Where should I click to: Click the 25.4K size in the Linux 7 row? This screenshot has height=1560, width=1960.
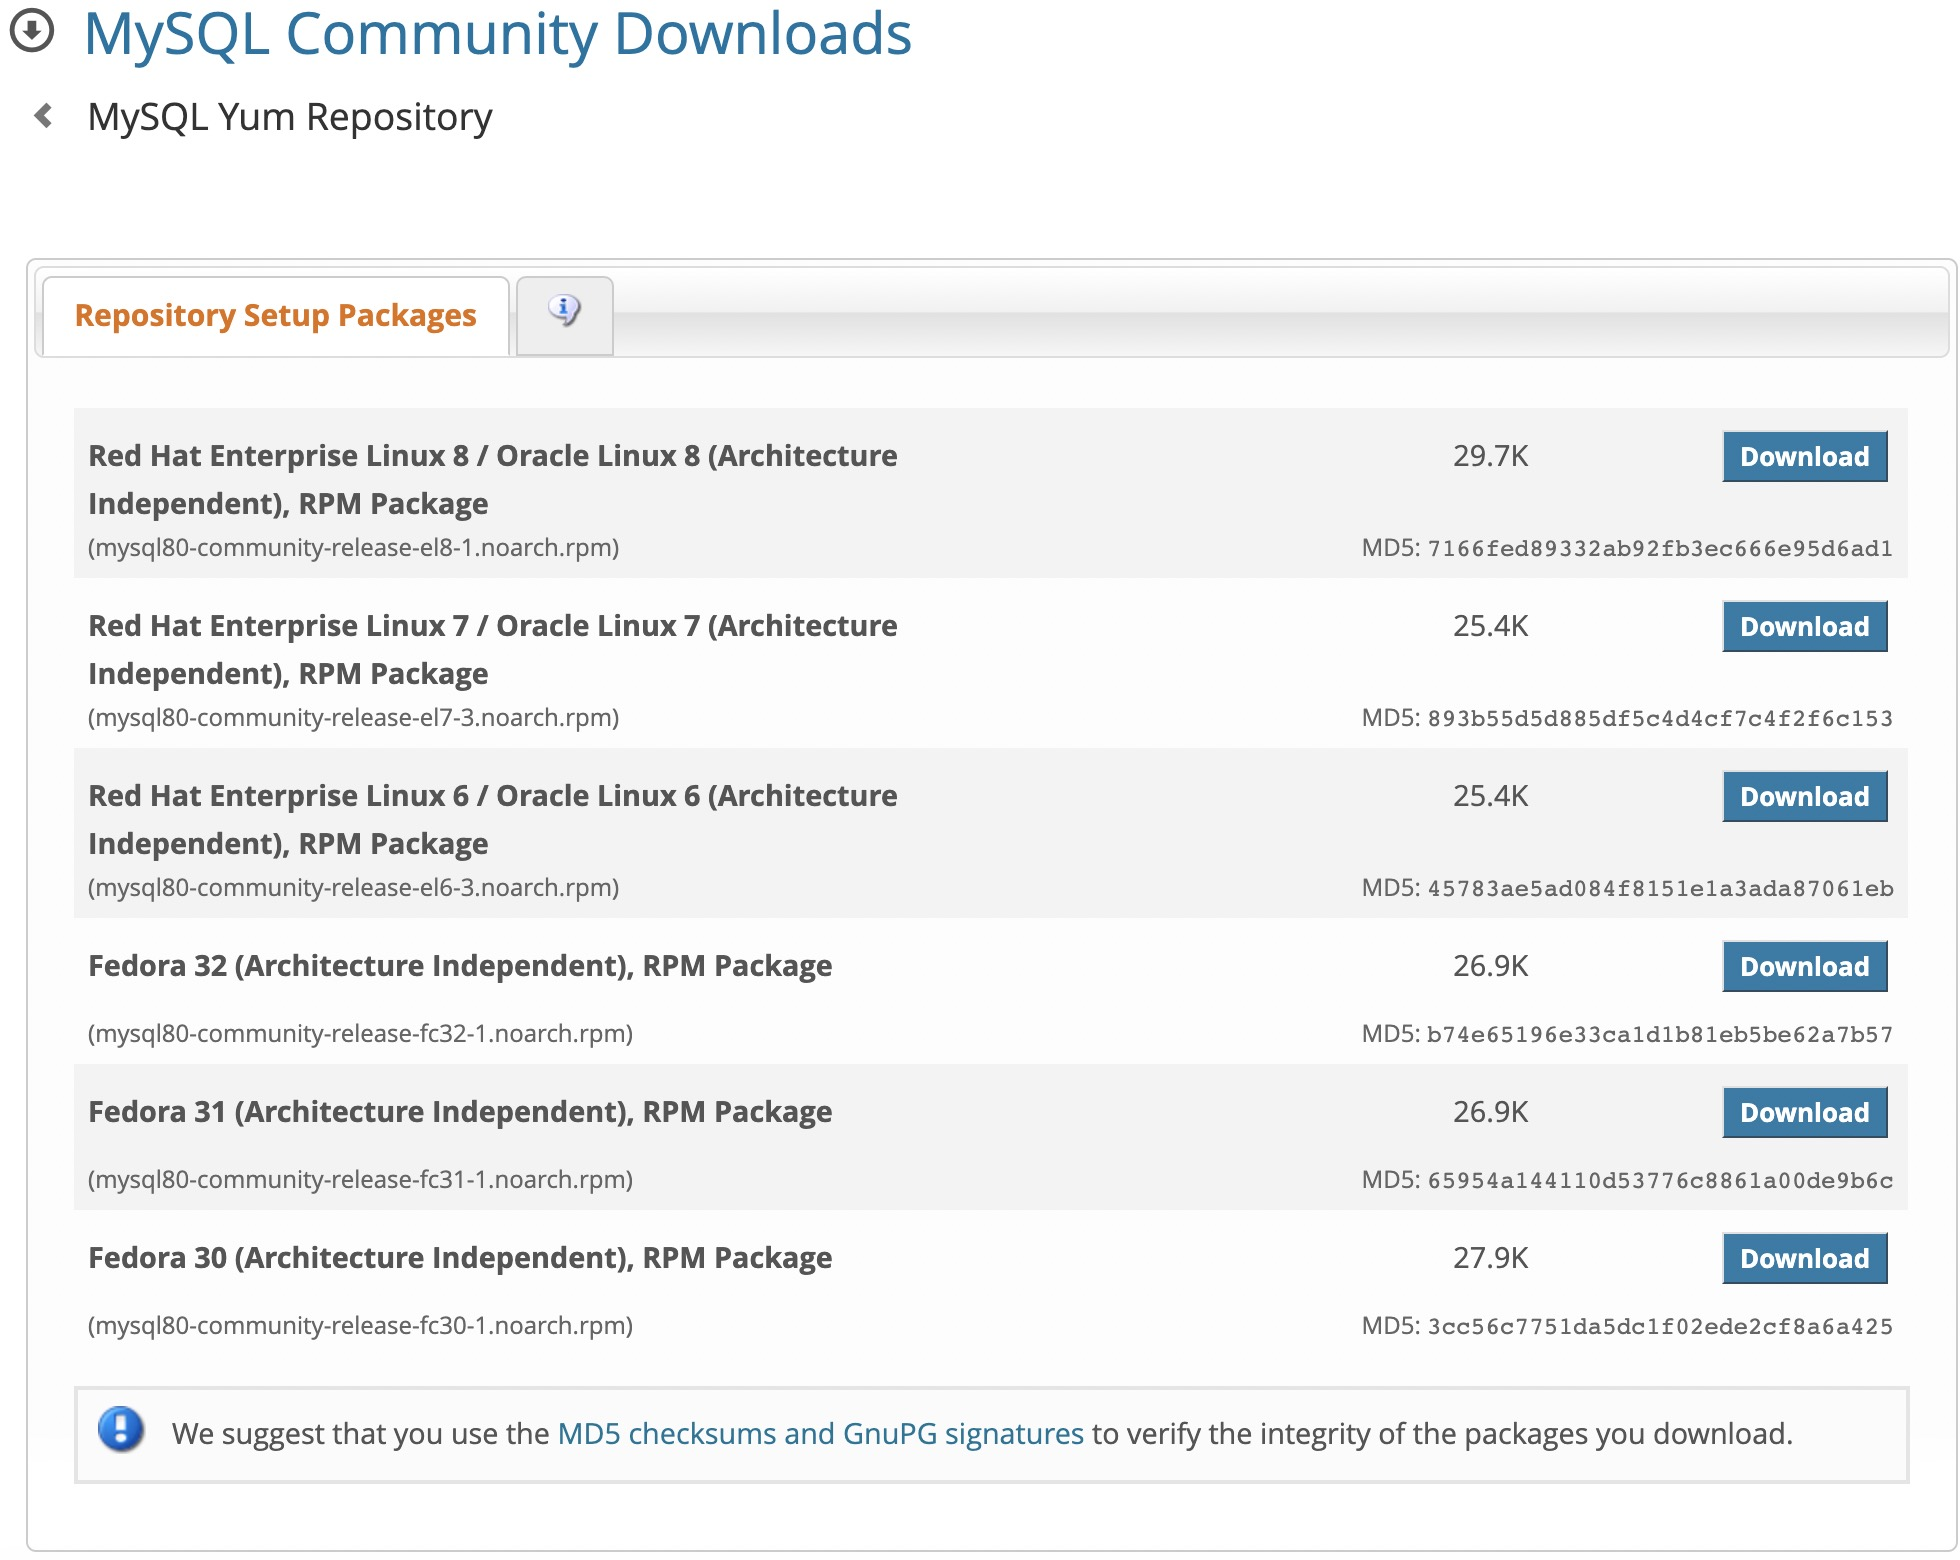pyautogui.click(x=1490, y=626)
